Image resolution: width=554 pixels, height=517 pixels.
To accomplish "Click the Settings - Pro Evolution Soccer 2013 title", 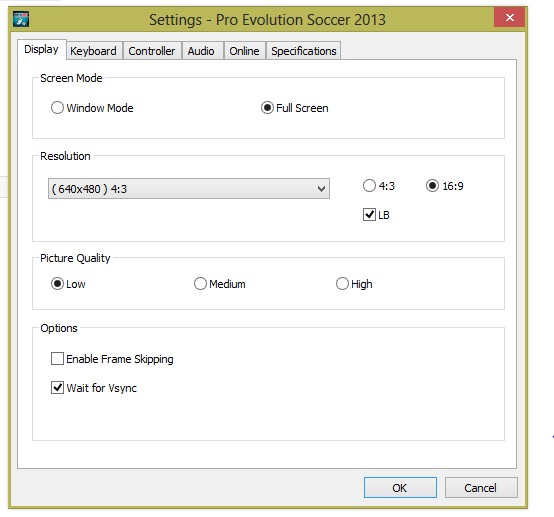I will click(267, 20).
